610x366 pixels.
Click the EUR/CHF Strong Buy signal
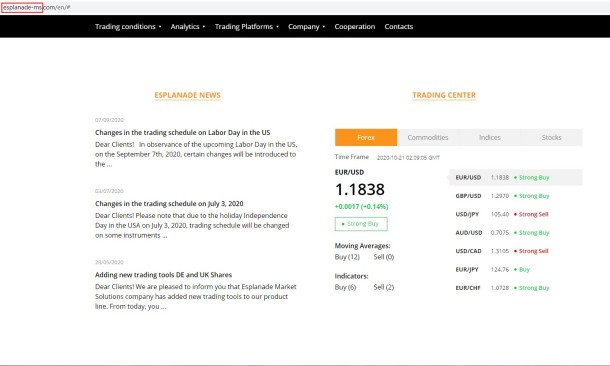532,288
